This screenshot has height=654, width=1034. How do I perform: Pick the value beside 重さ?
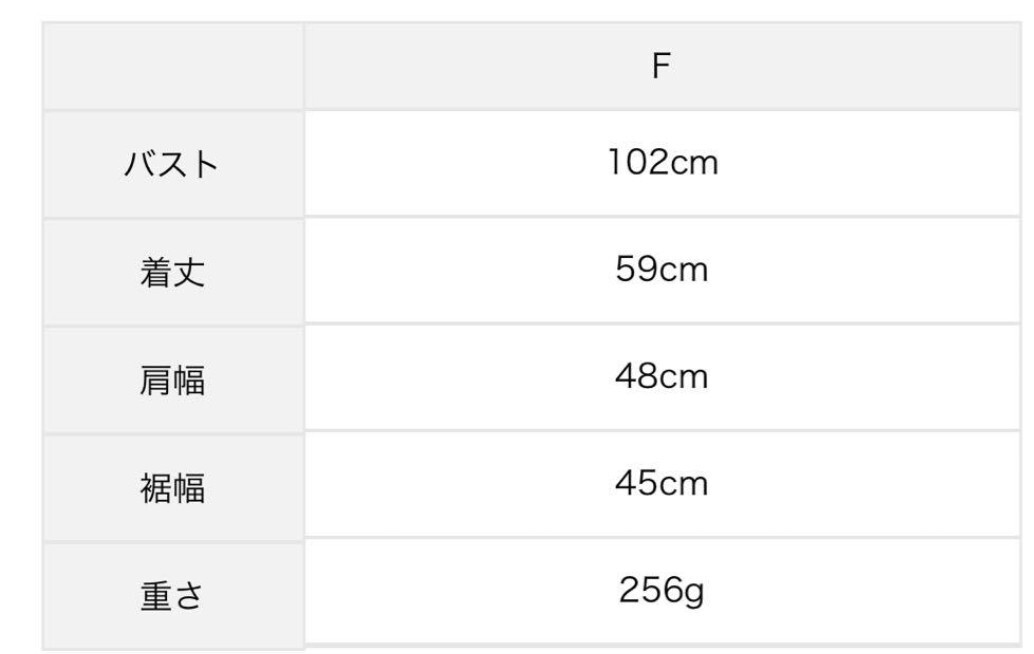click(x=660, y=592)
